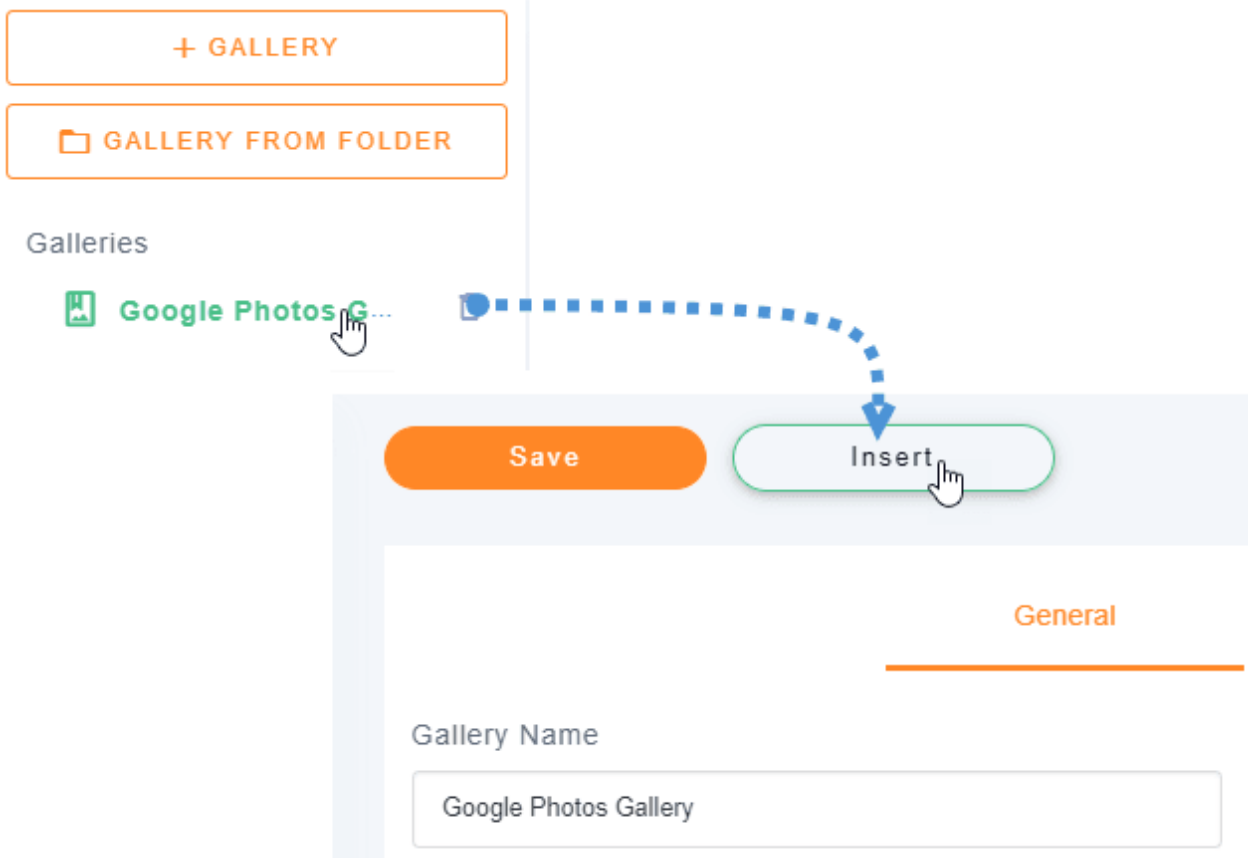Create a new gallery with + GALLERY
This screenshot has width=1248, height=858.
tap(256, 48)
